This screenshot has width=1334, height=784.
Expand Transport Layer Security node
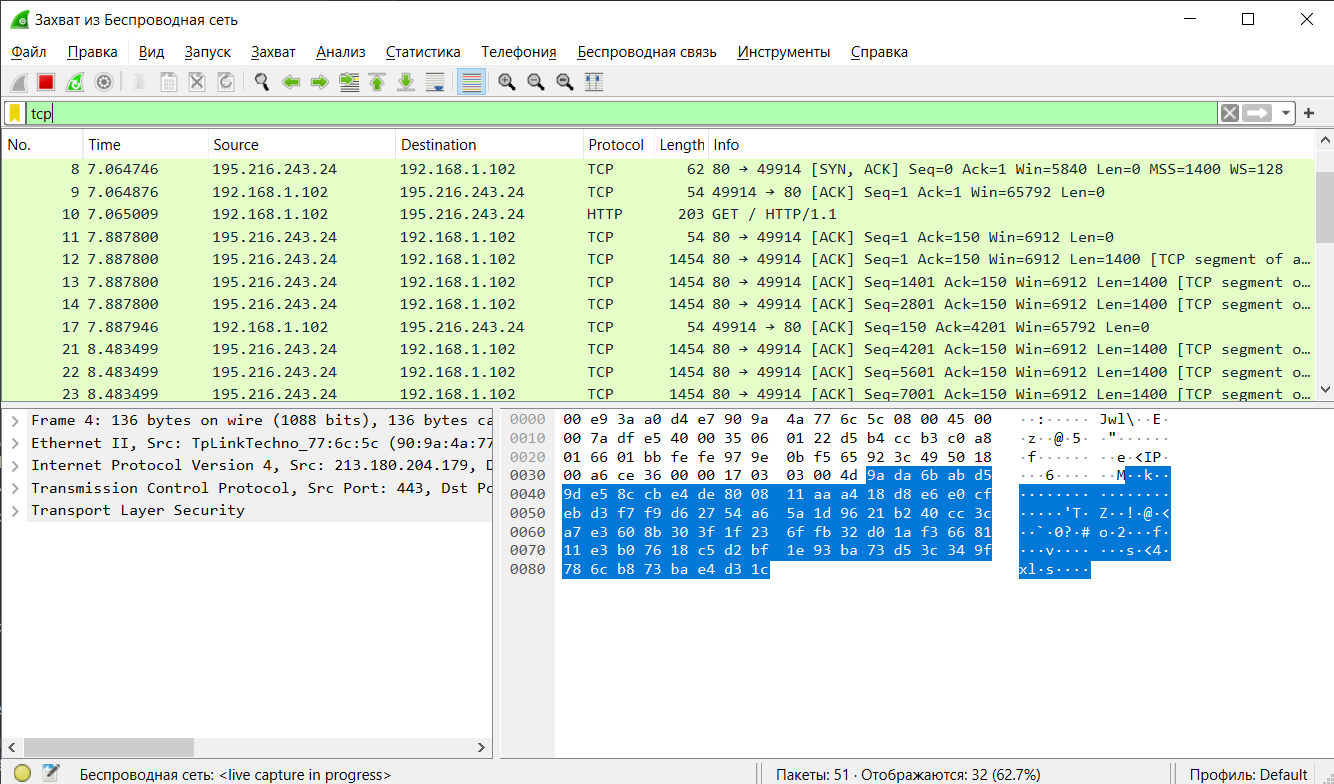(14, 510)
